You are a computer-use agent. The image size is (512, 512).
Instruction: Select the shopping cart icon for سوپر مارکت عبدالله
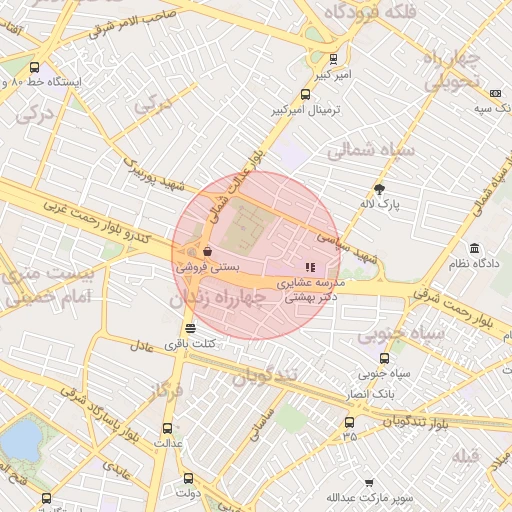tap(369, 483)
